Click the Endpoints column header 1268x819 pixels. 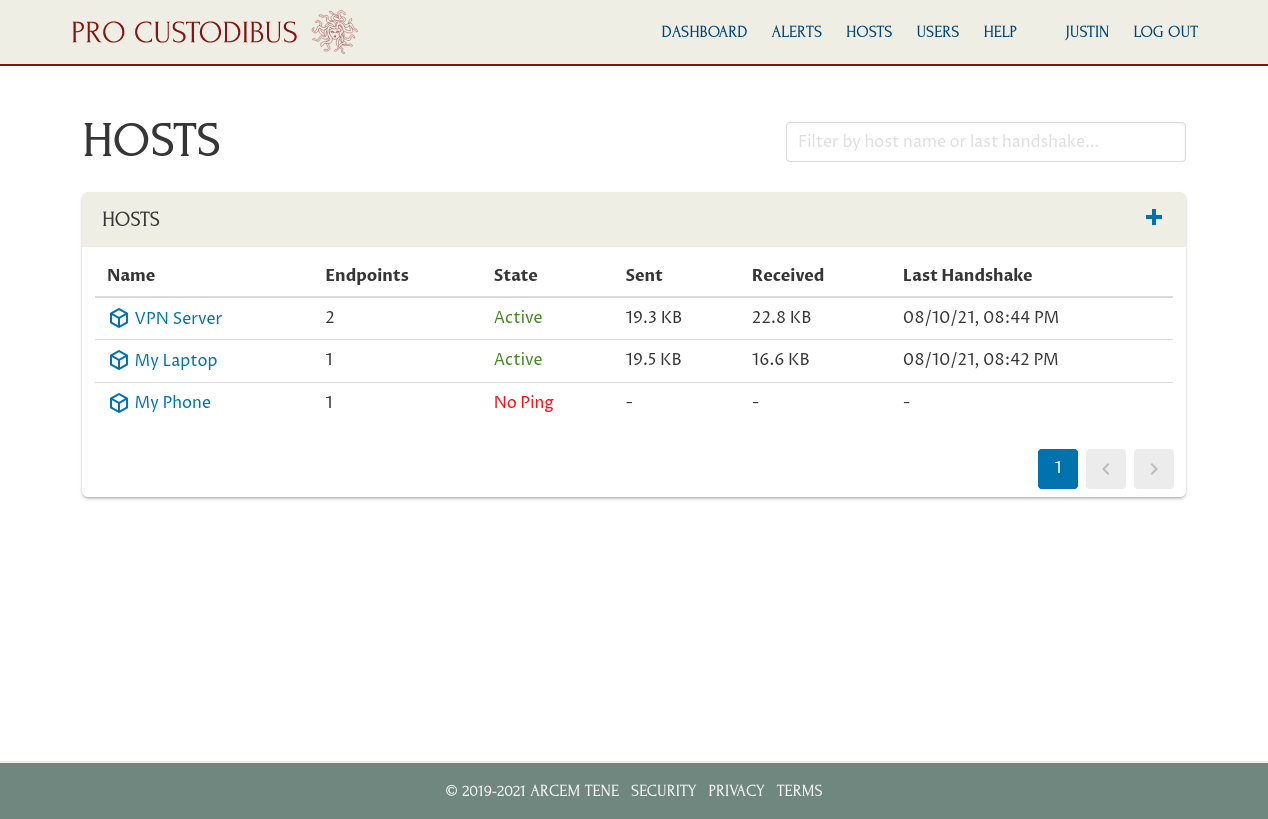pos(367,275)
